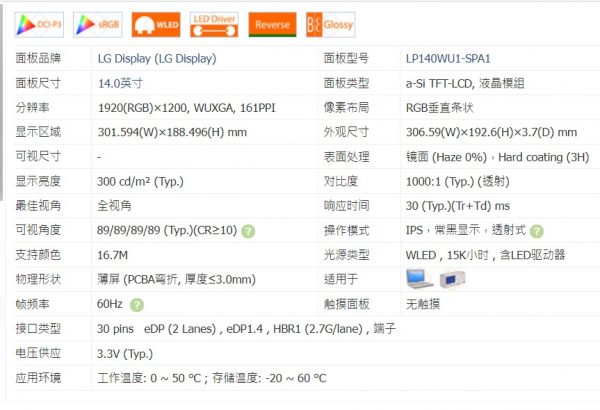Click the 应用环境 row label
Viewport: 600px width, 410px height.
tap(38, 378)
